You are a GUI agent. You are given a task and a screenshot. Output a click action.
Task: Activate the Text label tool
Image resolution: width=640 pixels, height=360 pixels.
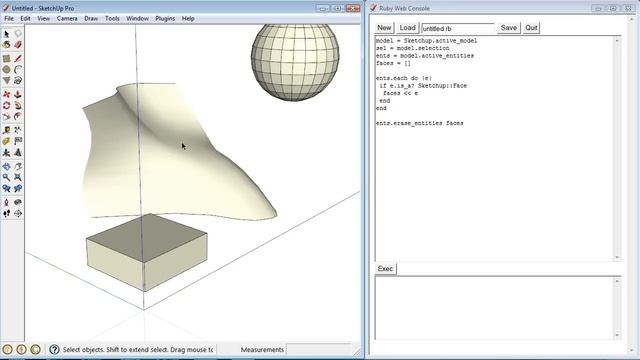18,141
